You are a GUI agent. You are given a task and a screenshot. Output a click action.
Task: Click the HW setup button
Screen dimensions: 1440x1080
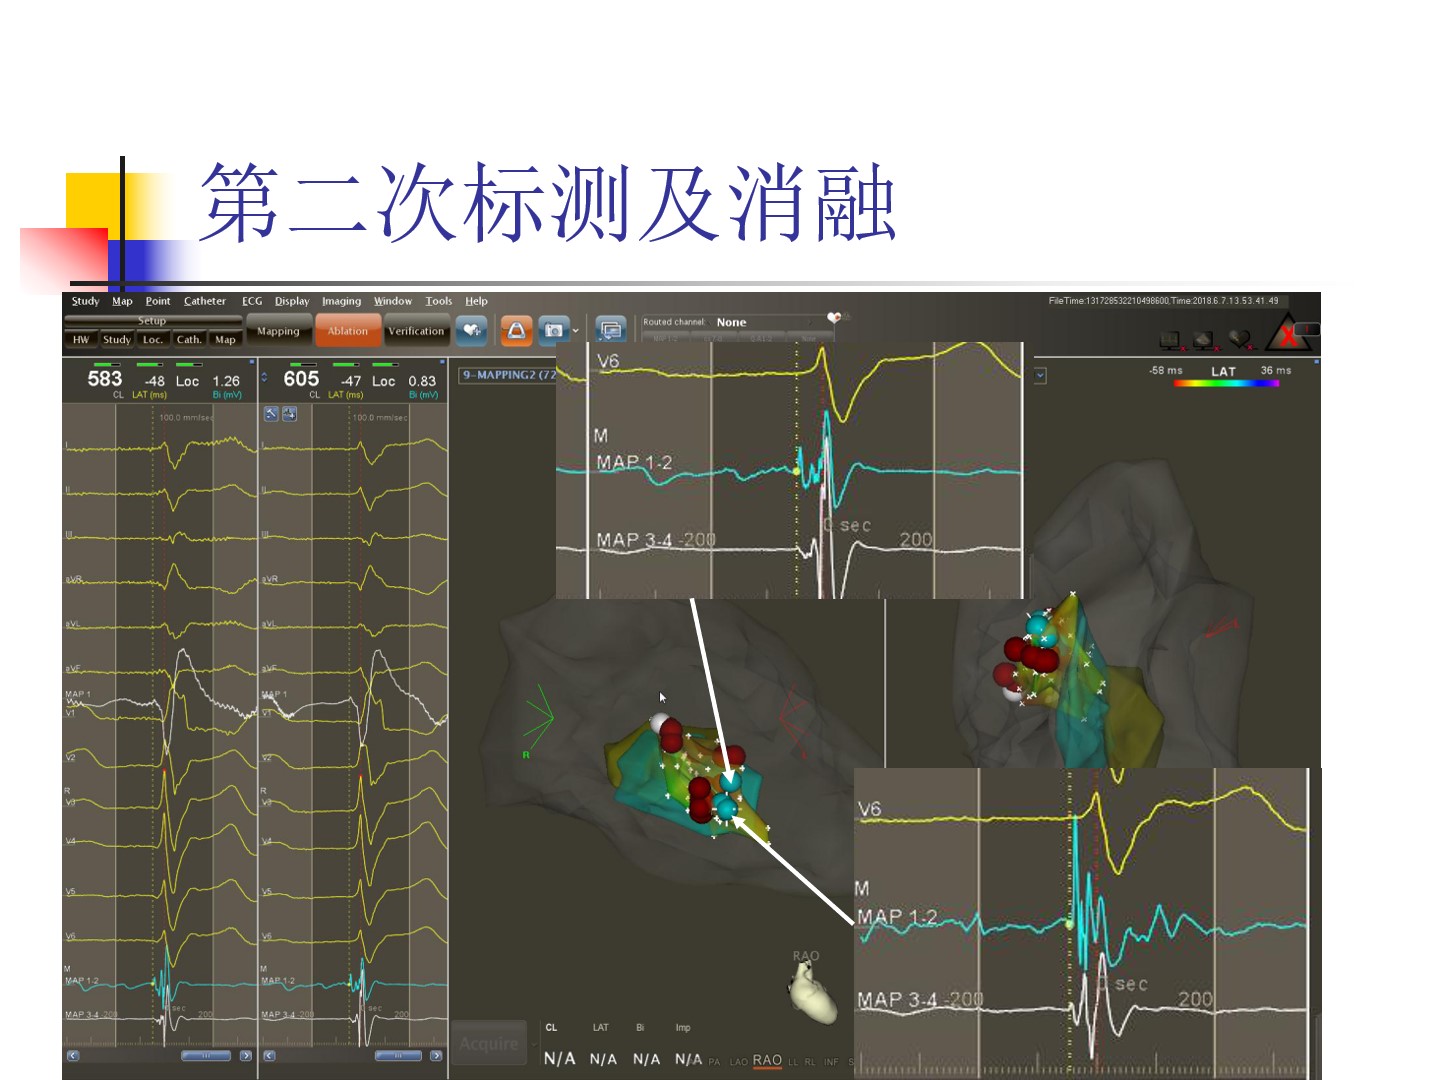click(81, 340)
